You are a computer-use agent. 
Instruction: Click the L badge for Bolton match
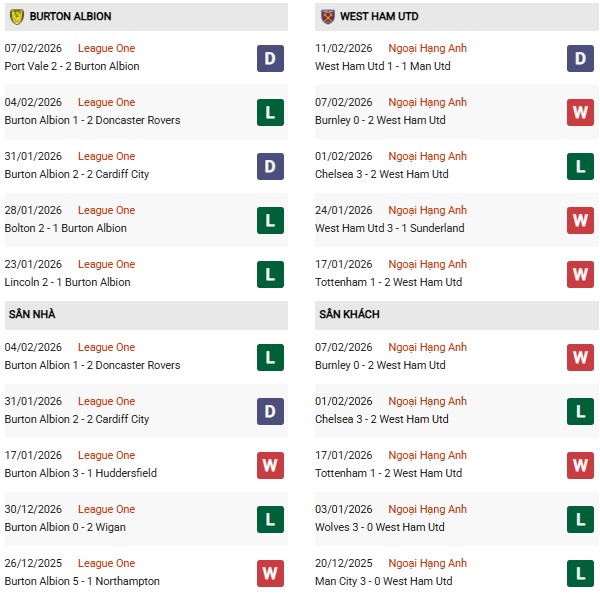[270, 220]
